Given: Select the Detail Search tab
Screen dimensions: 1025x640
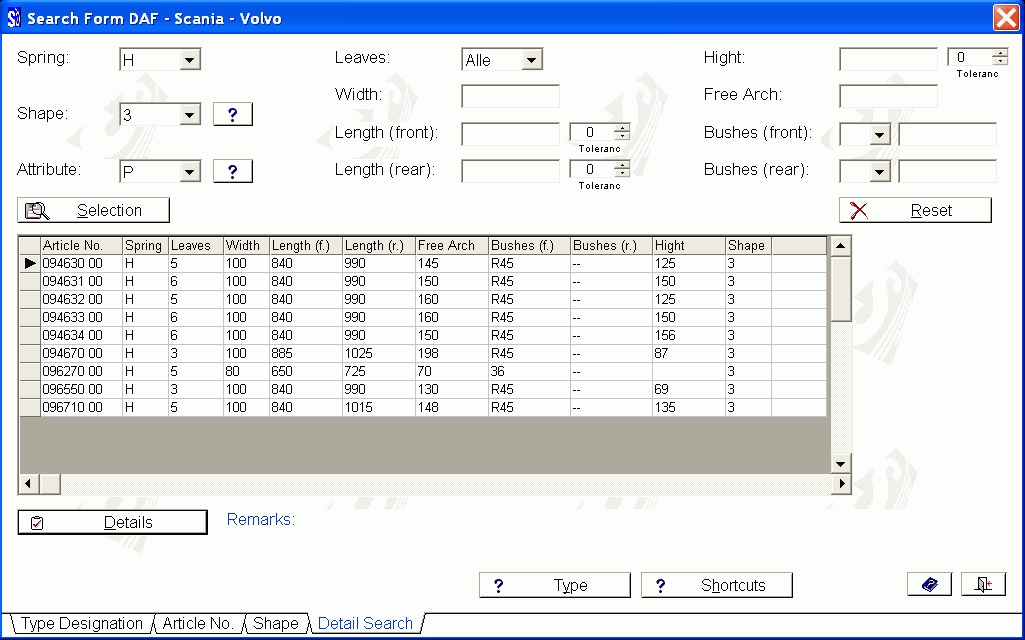Looking at the screenshot, I should (x=365, y=624).
